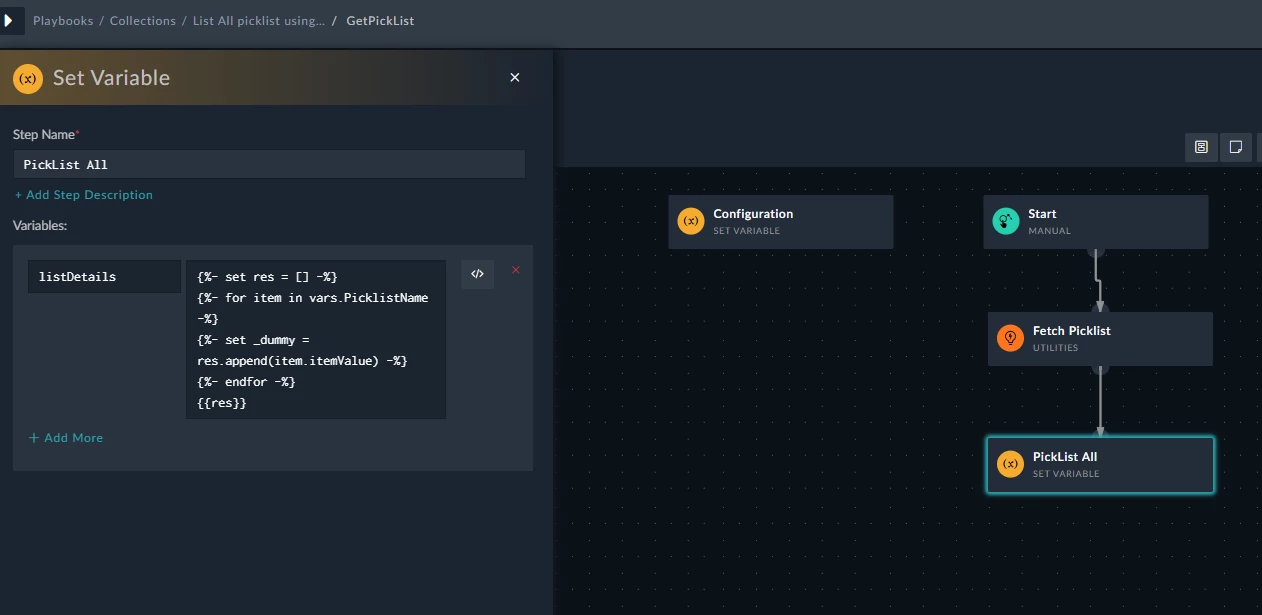Add a note with the sticky note icon
Viewport: 1262px width, 615px height.
click(1236, 147)
